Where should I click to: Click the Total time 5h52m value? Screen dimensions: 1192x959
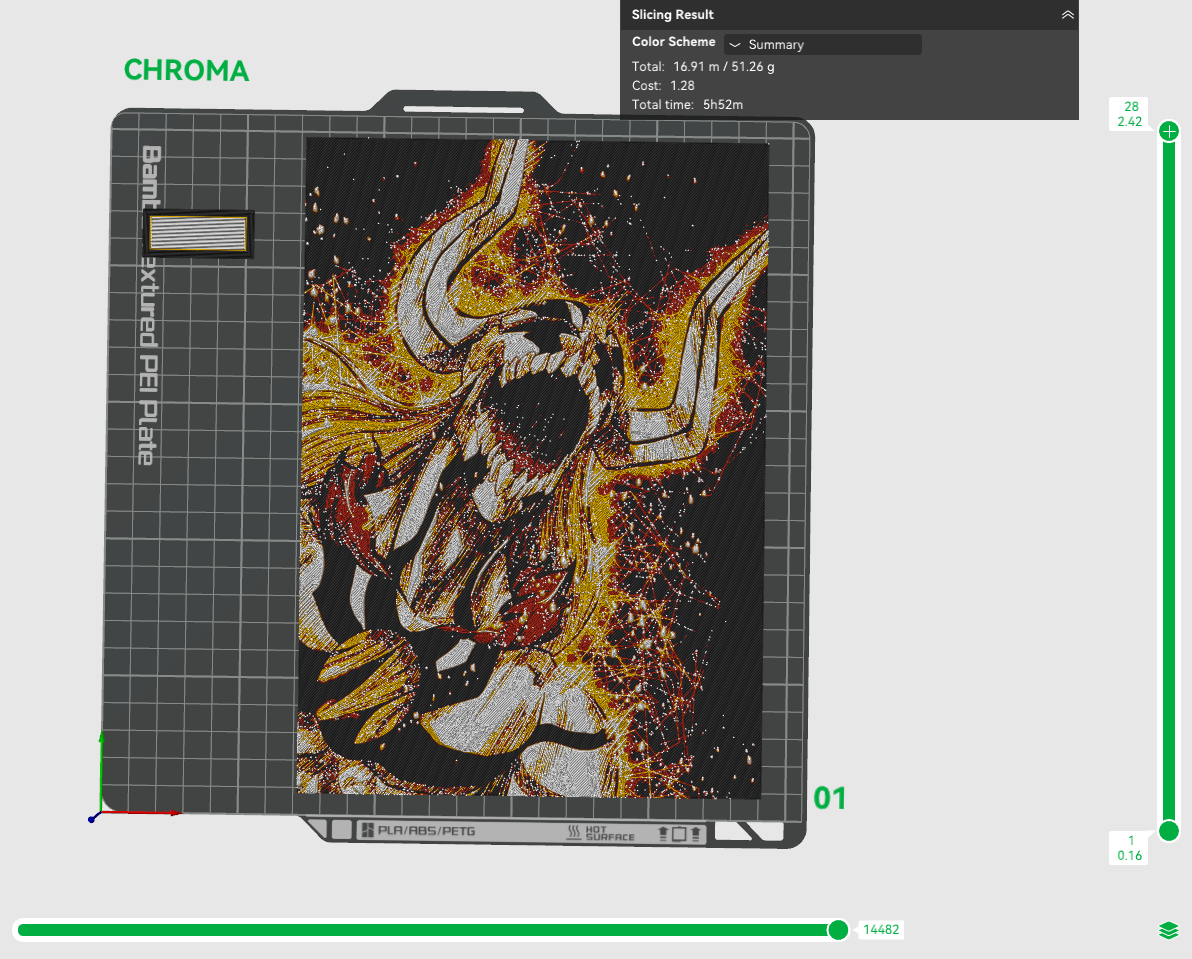tap(722, 105)
